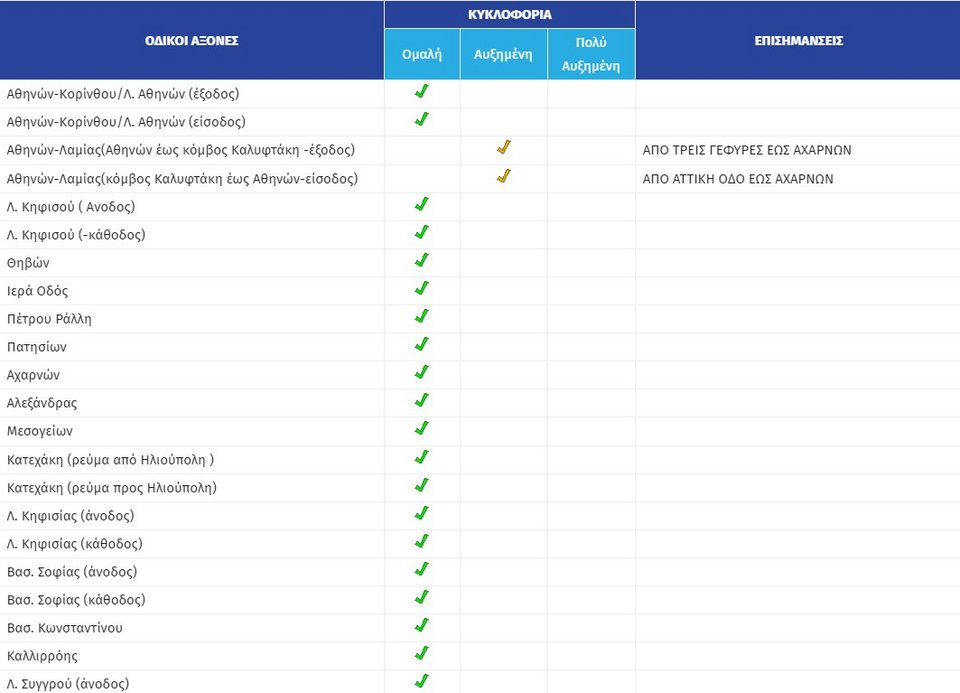Image resolution: width=960 pixels, height=693 pixels.
Task: Click the ΟΔΙΚΟΙ ΑΞΟΝΕΣ column header
Action: 192,40
